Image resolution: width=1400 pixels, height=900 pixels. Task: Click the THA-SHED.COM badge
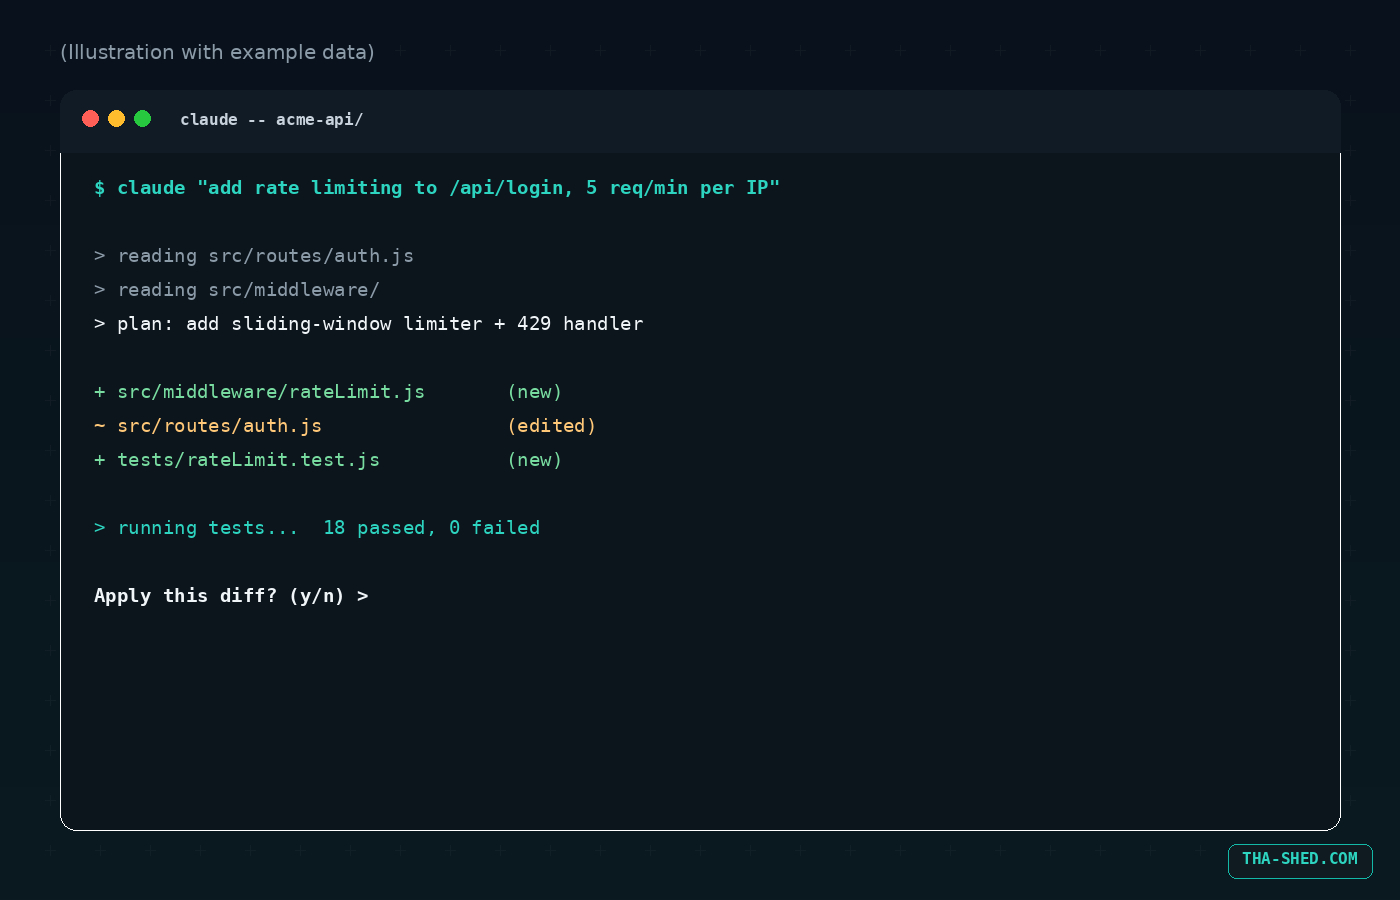pyautogui.click(x=1300, y=861)
